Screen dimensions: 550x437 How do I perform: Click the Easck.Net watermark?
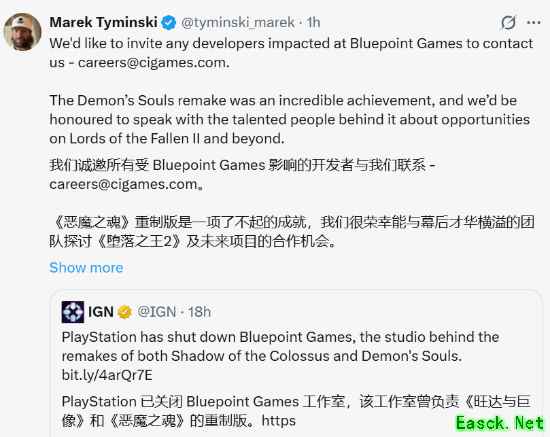(500, 423)
